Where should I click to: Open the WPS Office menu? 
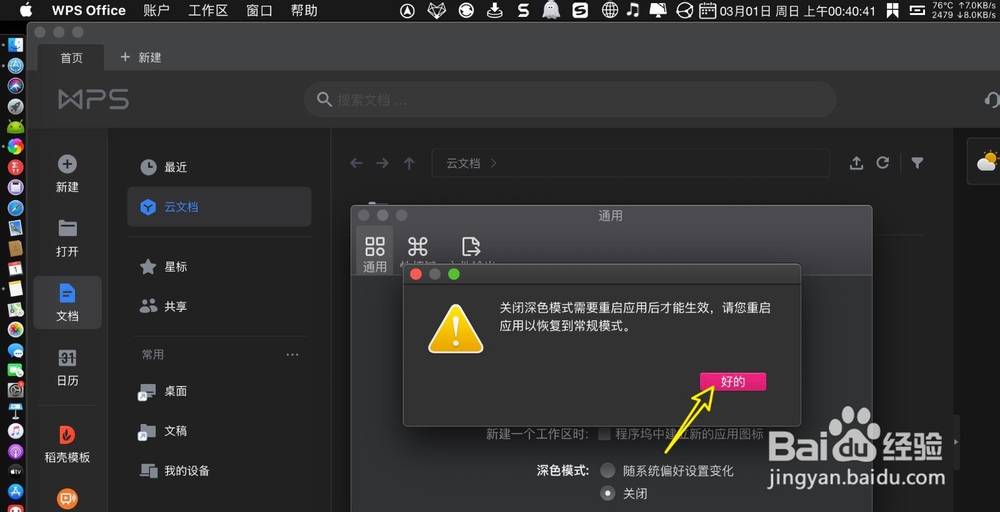[x=89, y=10]
